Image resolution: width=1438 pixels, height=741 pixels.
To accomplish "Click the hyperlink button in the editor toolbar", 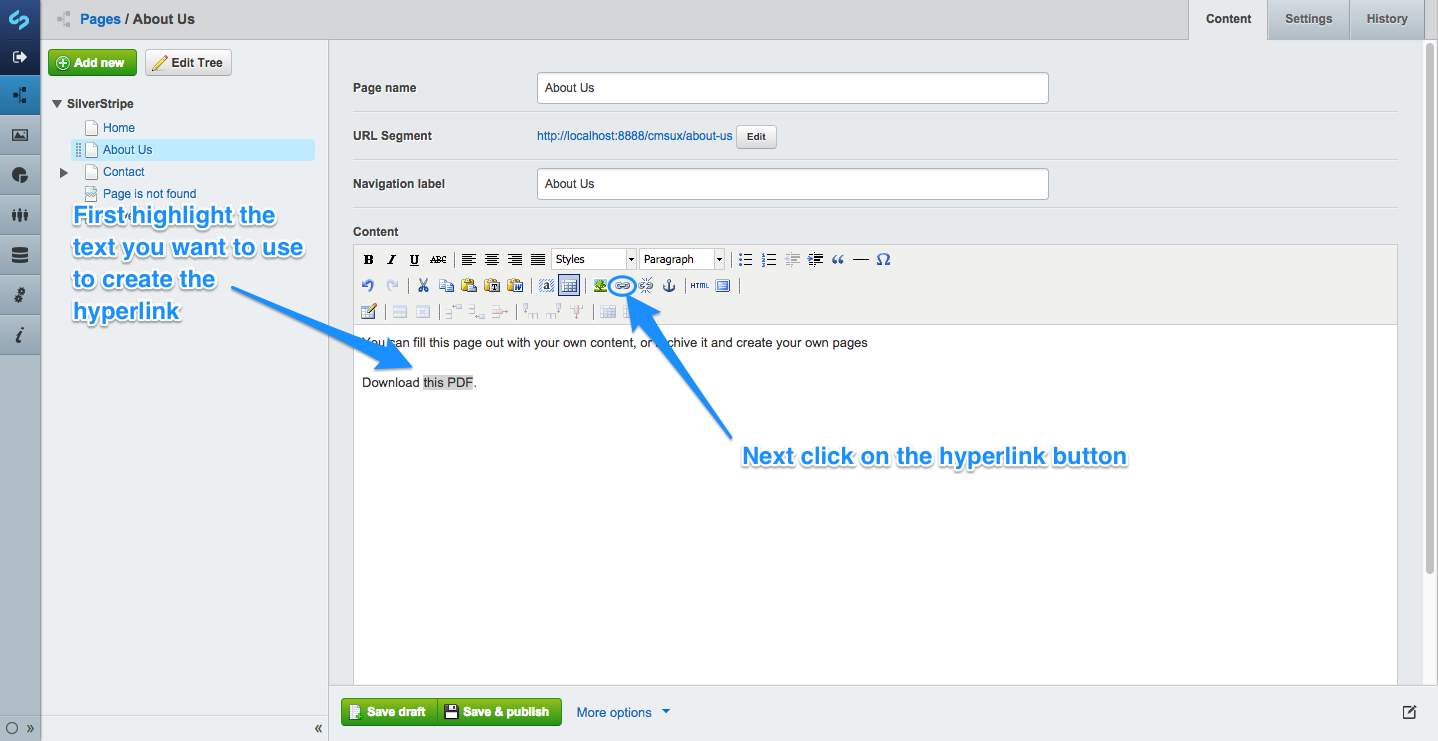I will (x=622, y=285).
